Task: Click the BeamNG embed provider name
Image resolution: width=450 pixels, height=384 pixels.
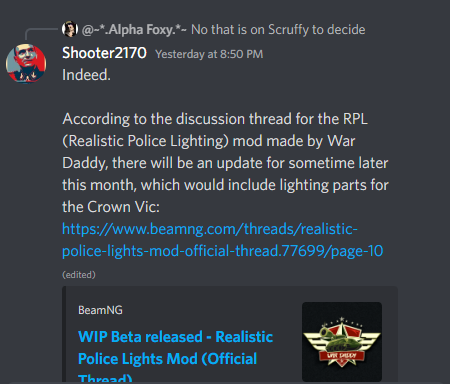Action: click(100, 310)
